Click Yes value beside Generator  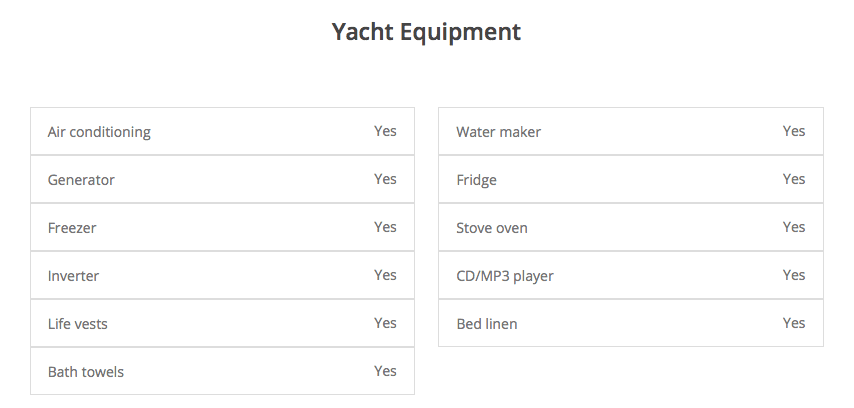[385, 179]
